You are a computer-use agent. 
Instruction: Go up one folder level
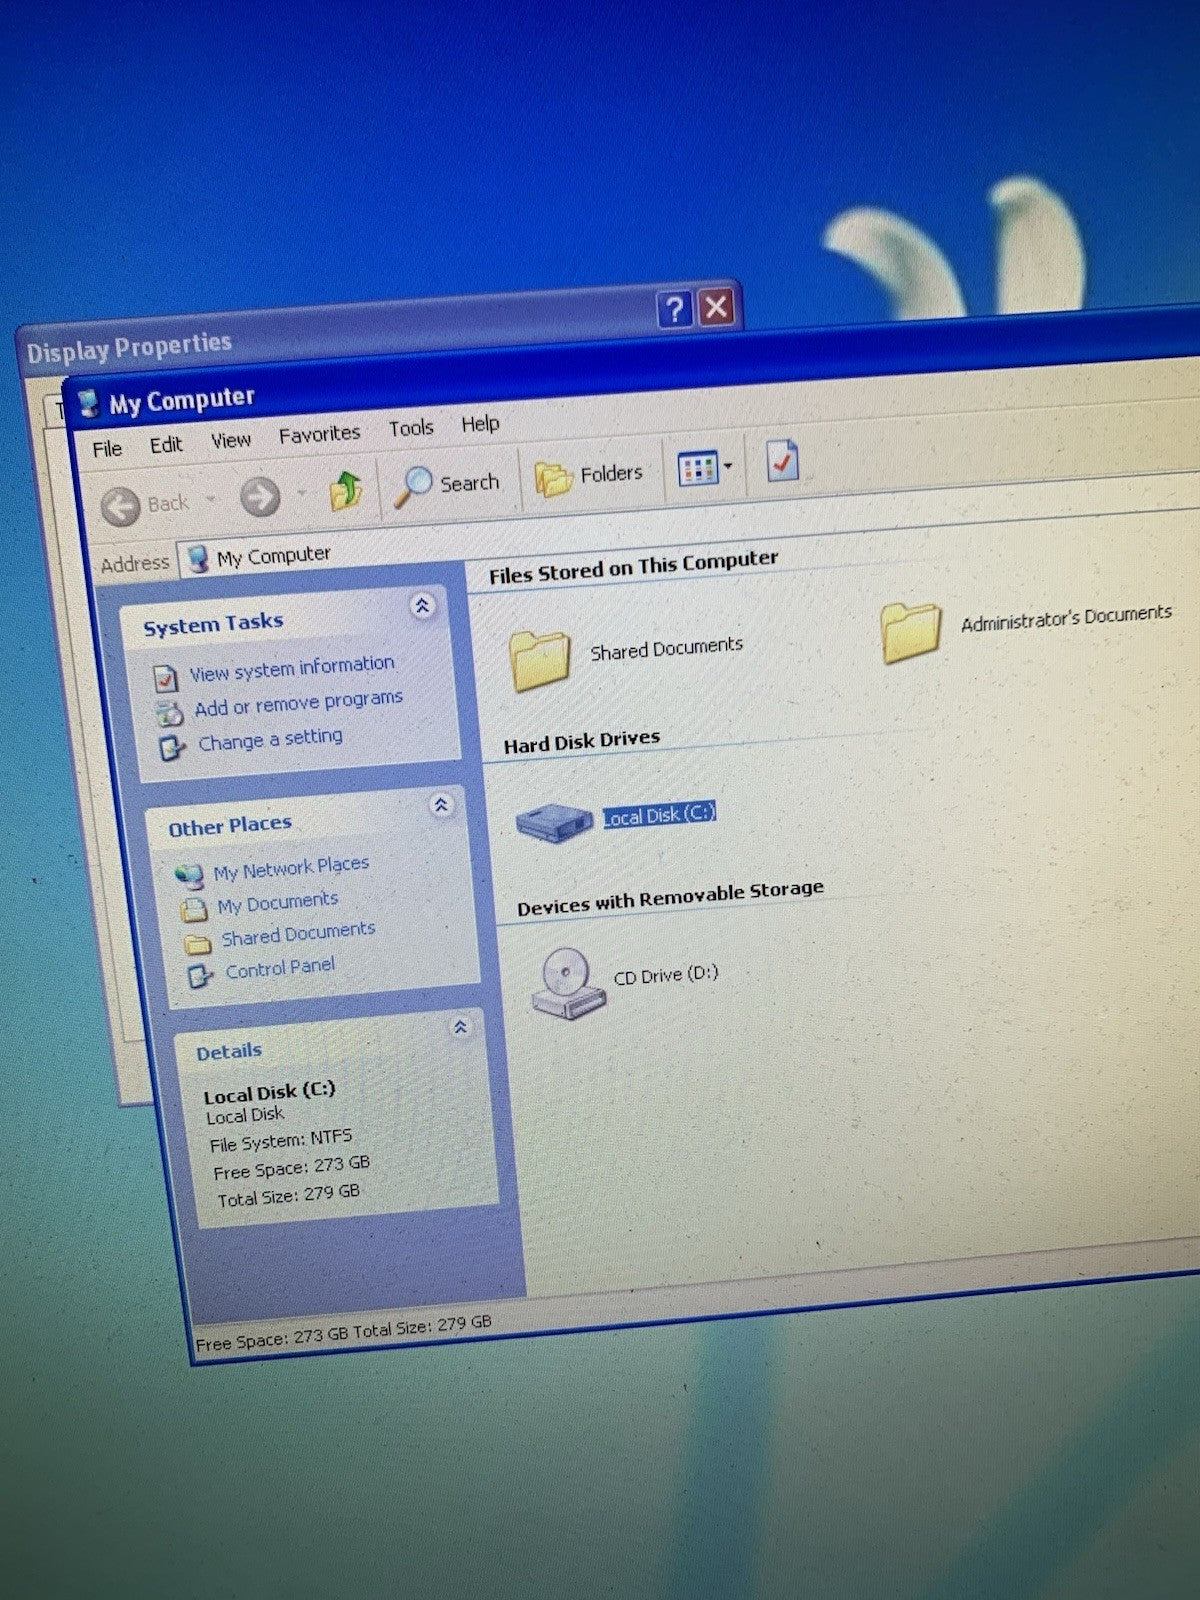[x=346, y=490]
